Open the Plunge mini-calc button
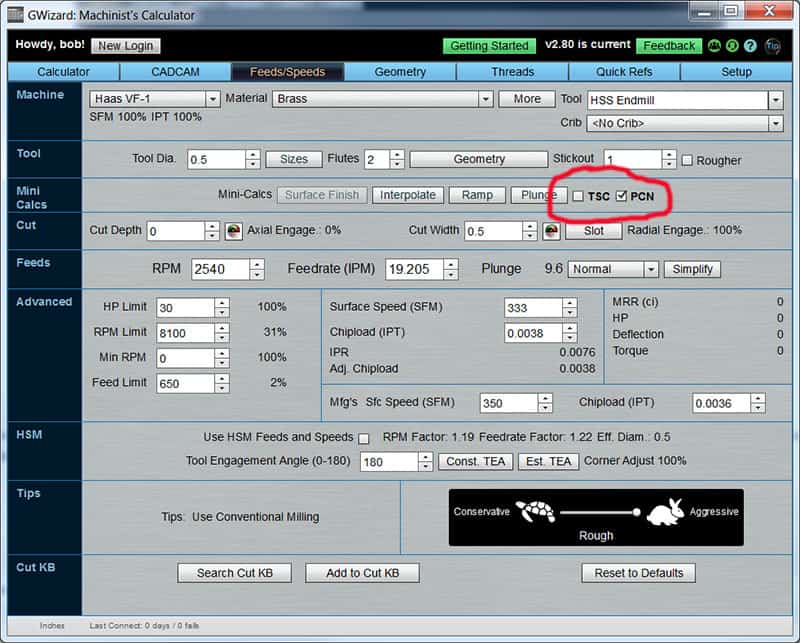The image size is (800, 643). pos(538,195)
